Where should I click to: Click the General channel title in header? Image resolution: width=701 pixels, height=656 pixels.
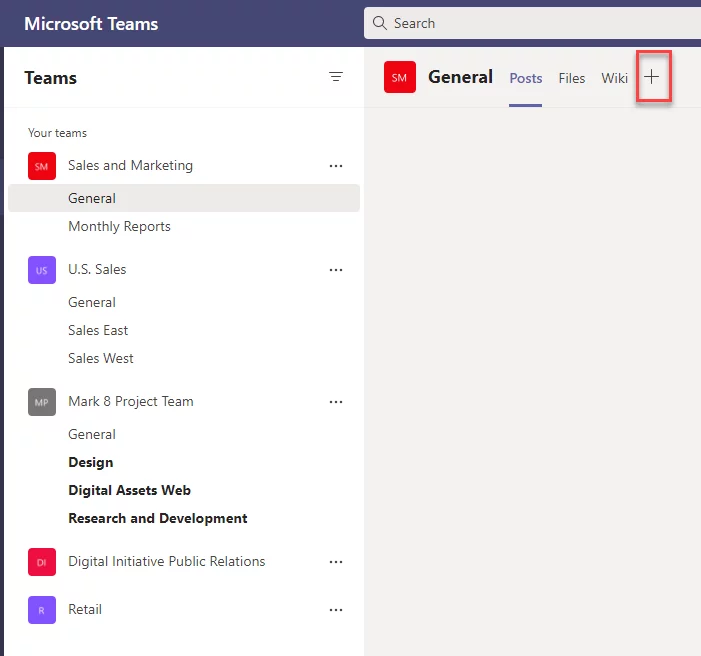(460, 77)
